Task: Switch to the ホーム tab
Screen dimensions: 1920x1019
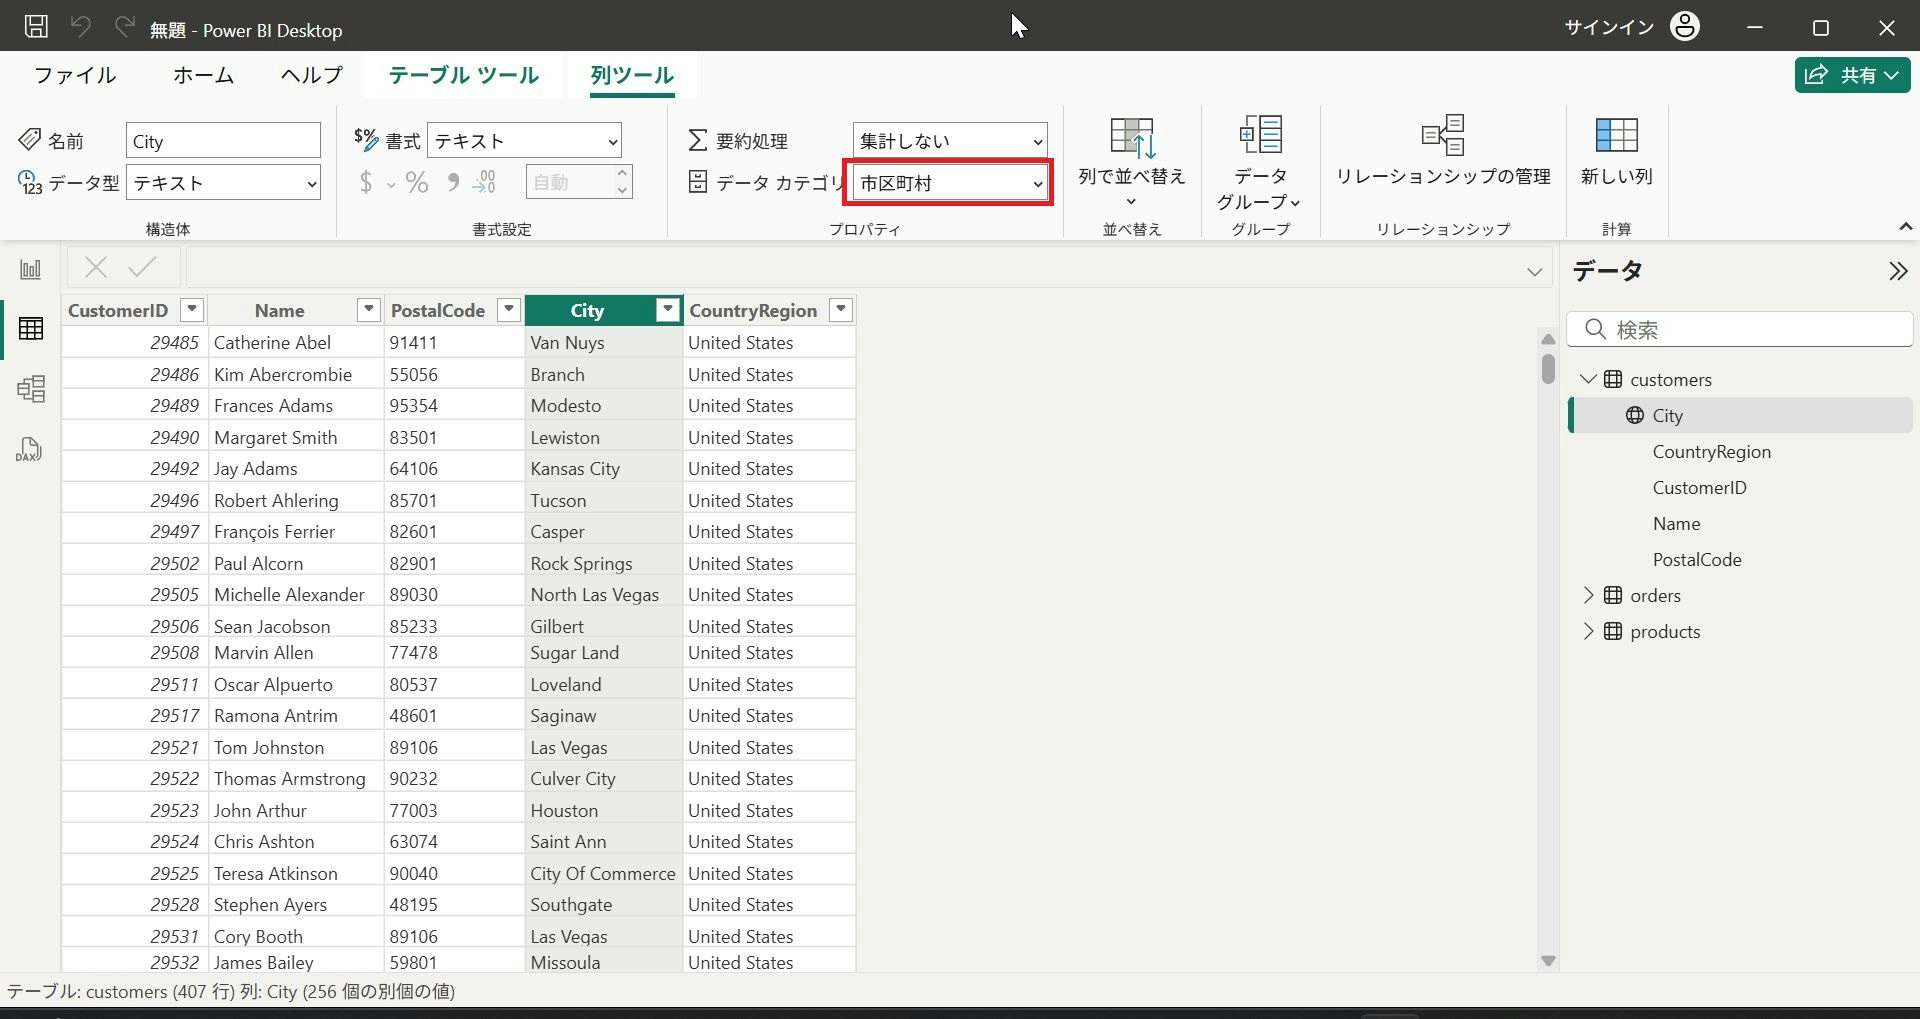Action: (203, 75)
